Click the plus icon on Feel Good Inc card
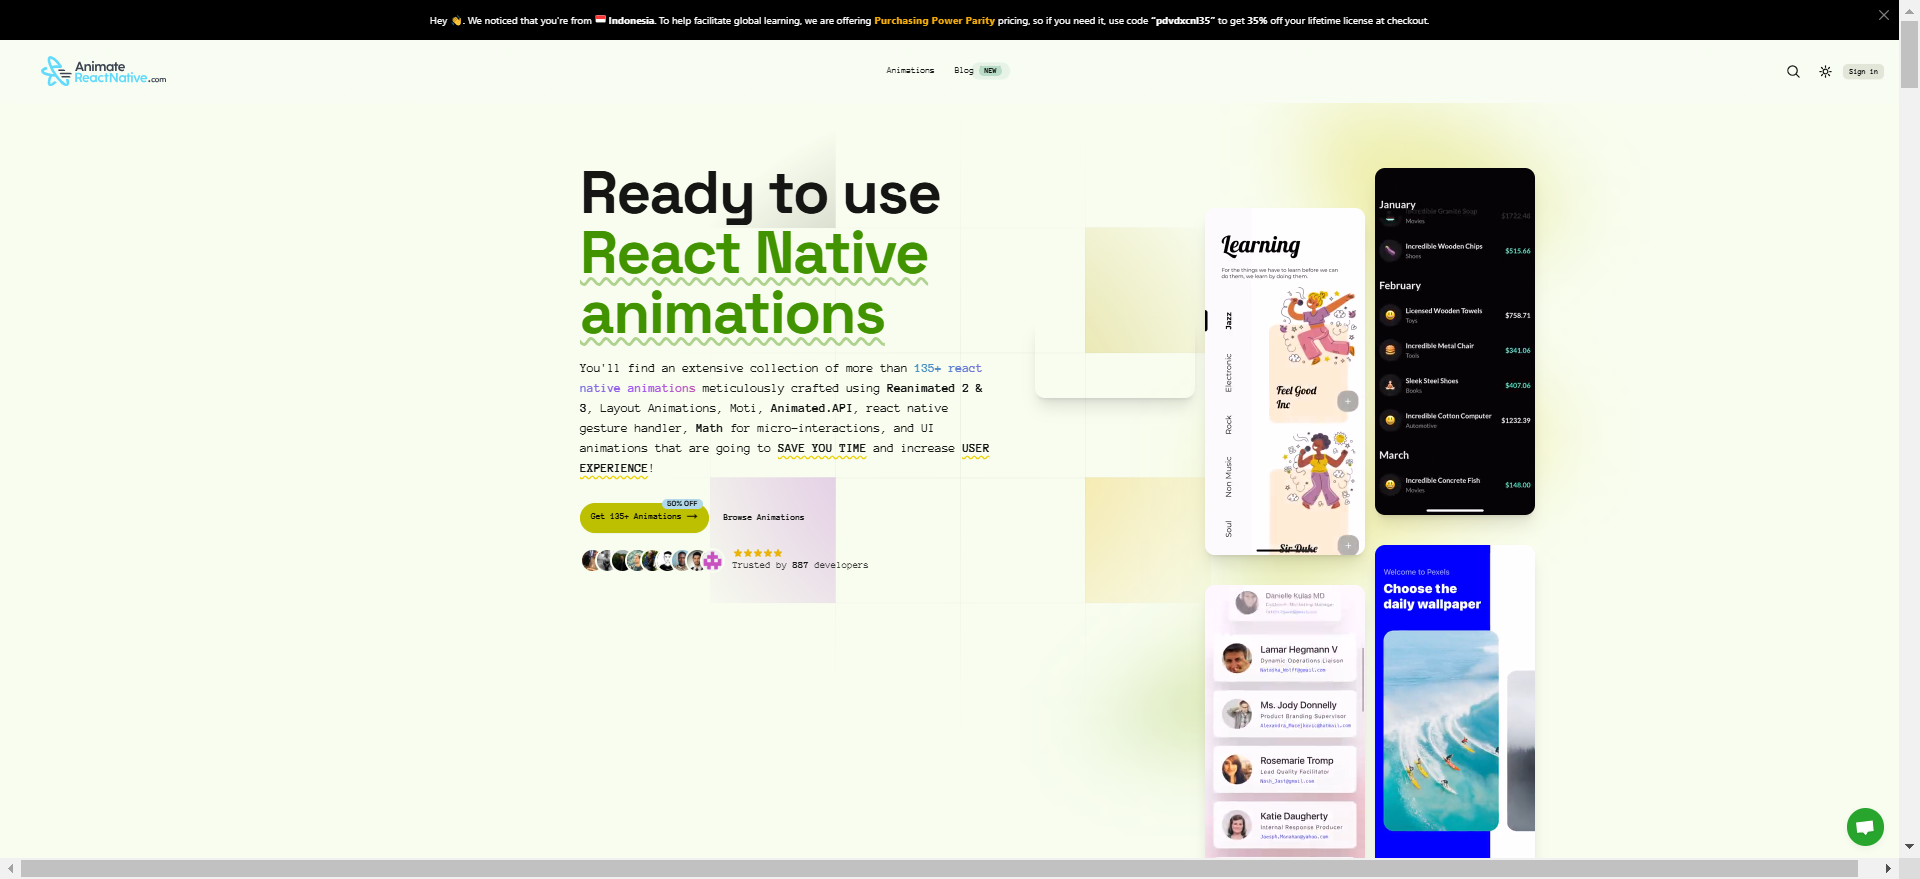The width and height of the screenshot is (1920, 879). tap(1347, 401)
